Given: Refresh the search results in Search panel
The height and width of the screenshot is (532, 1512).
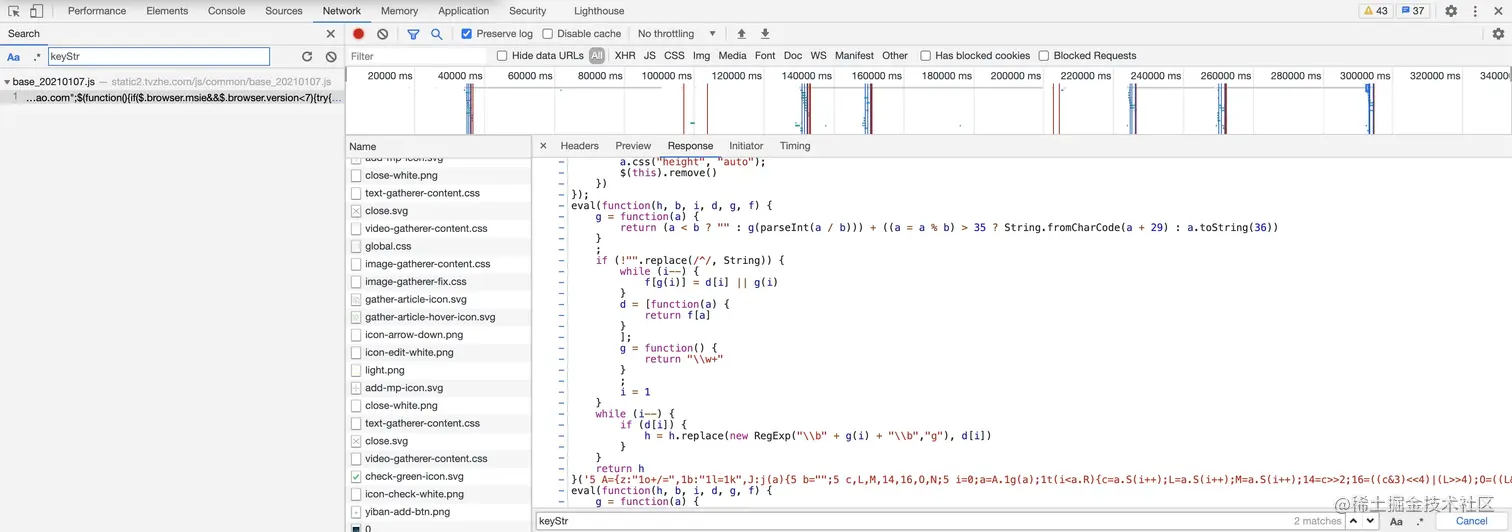Looking at the screenshot, I should 307,57.
